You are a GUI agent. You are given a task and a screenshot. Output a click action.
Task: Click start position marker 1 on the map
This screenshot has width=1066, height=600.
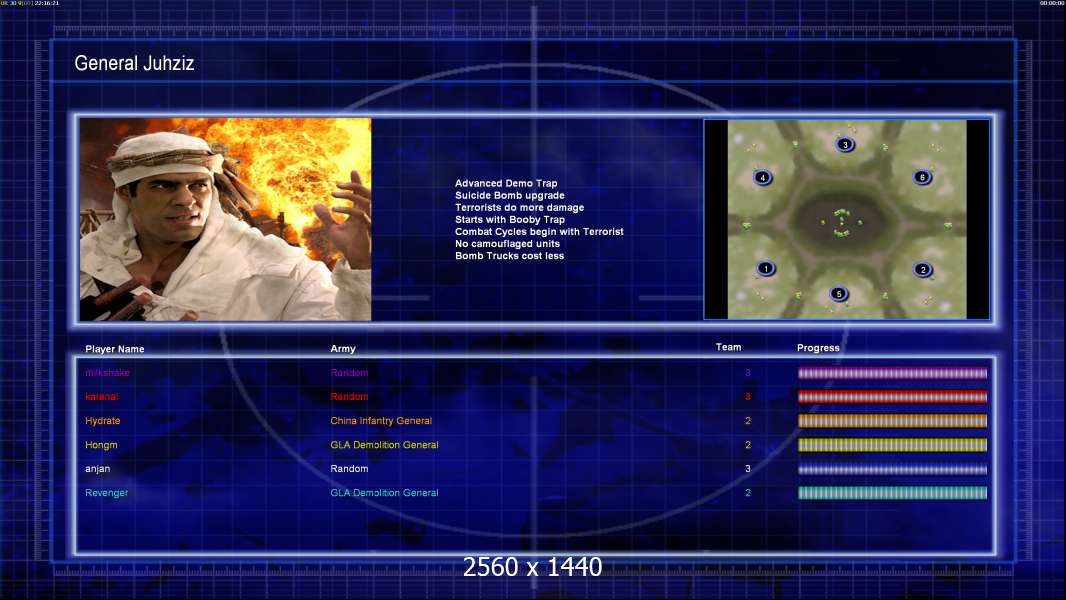(x=766, y=268)
